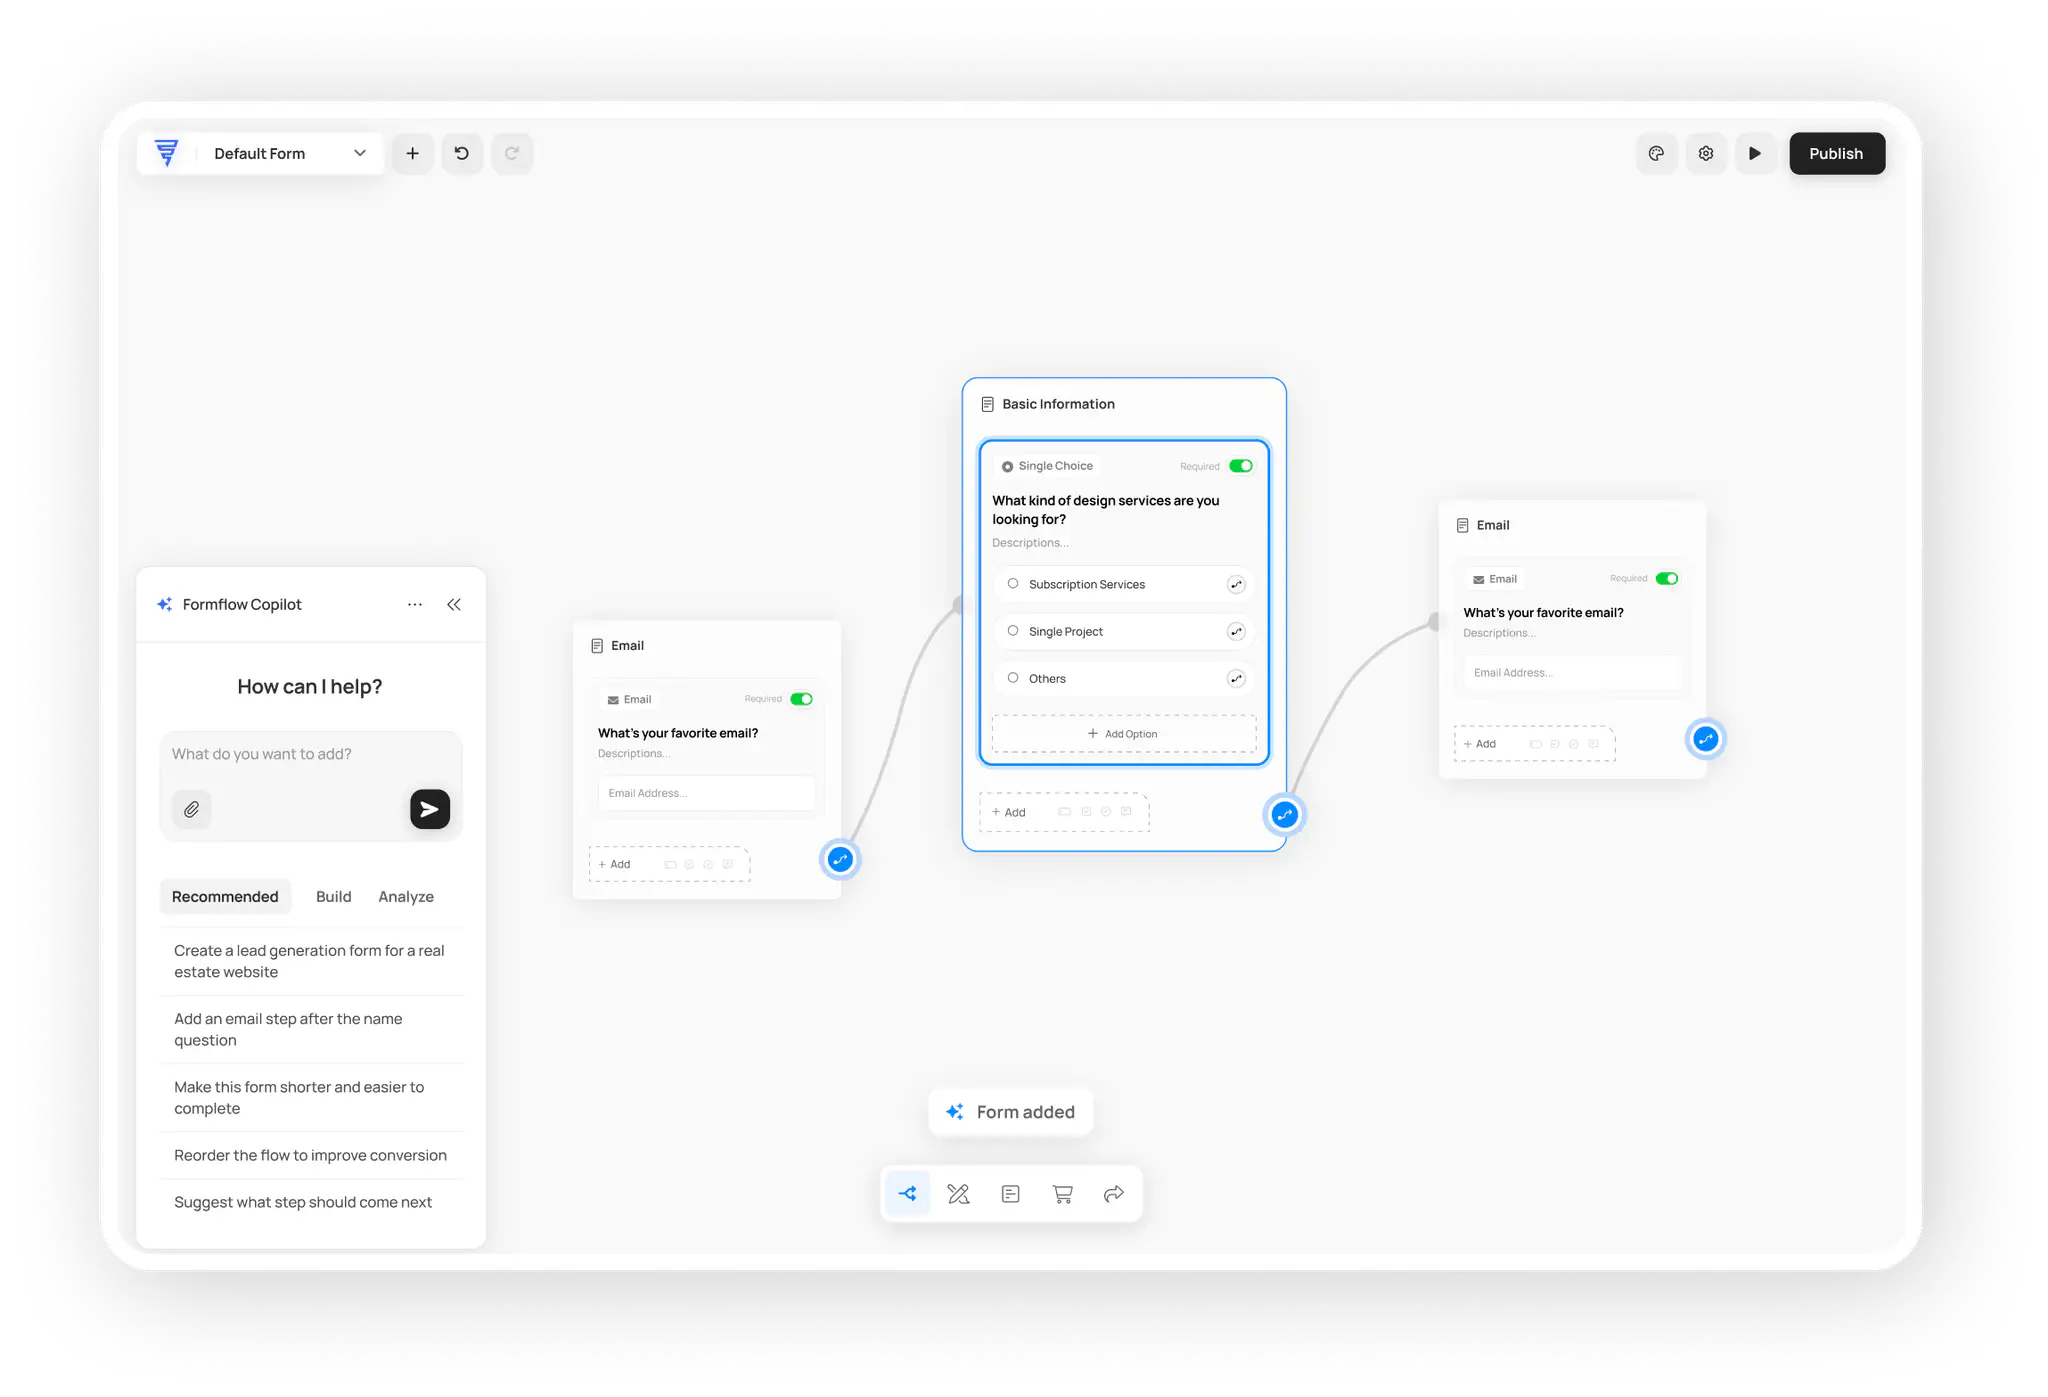Switch to the Analyze tab
The width and height of the screenshot is (2048, 1397).
(x=406, y=897)
